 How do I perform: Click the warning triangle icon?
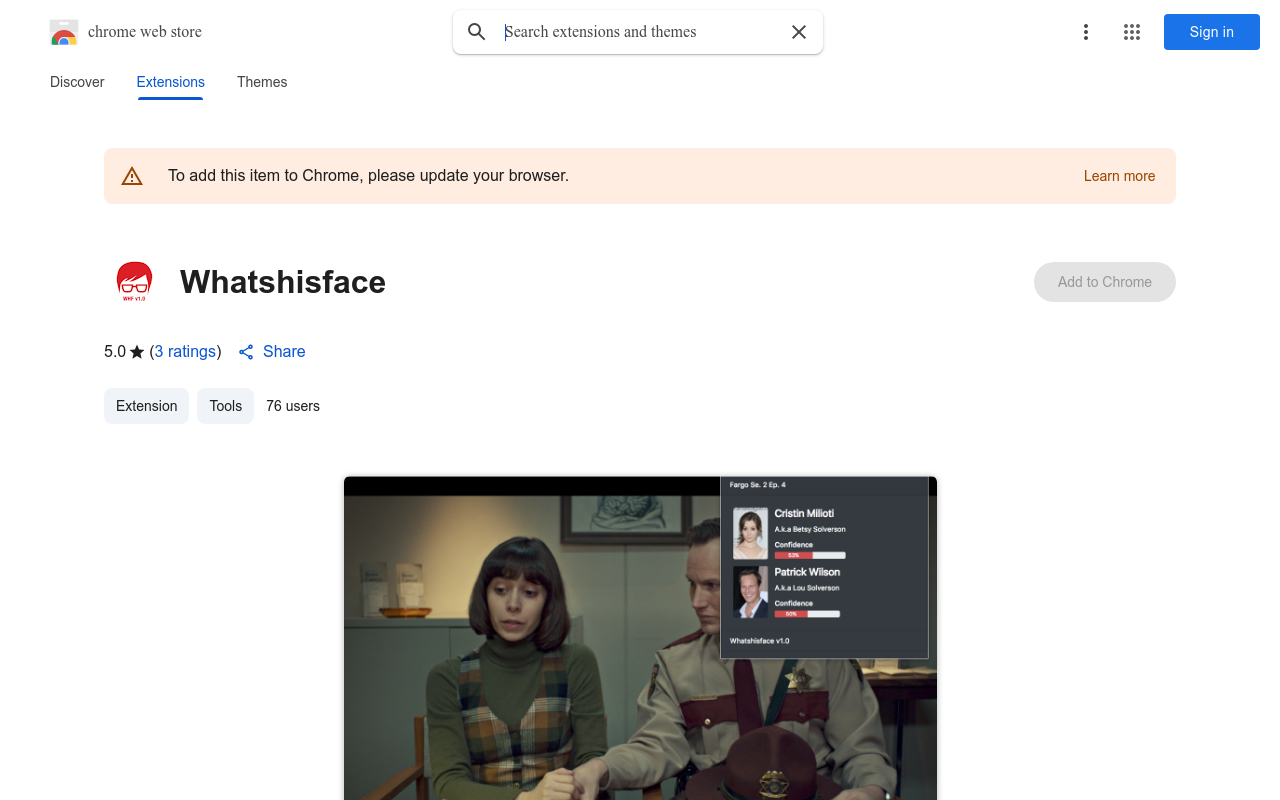[132, 176]
